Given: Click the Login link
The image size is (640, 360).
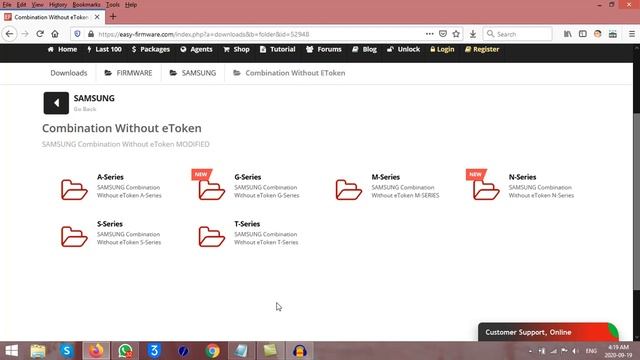Looking at the screenshot, I should coord(442,49).
